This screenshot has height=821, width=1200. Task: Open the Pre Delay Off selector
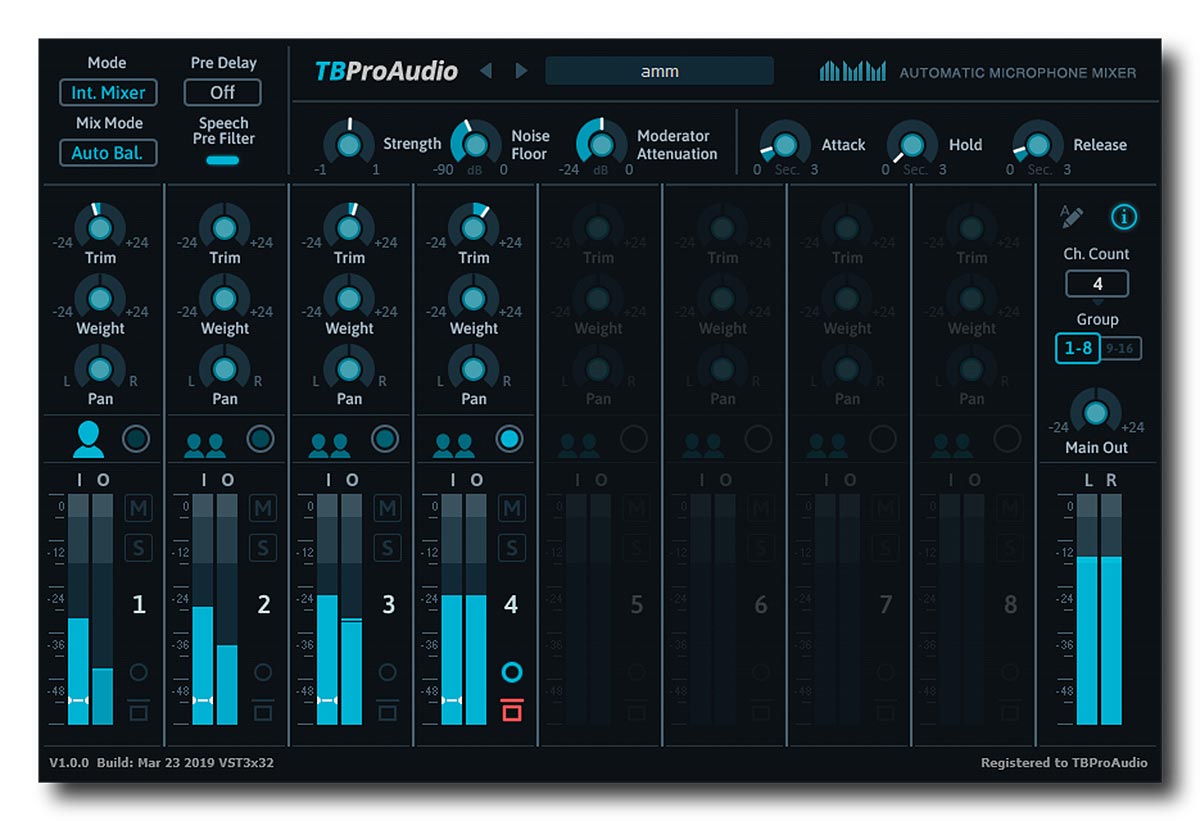click(223, 92)
